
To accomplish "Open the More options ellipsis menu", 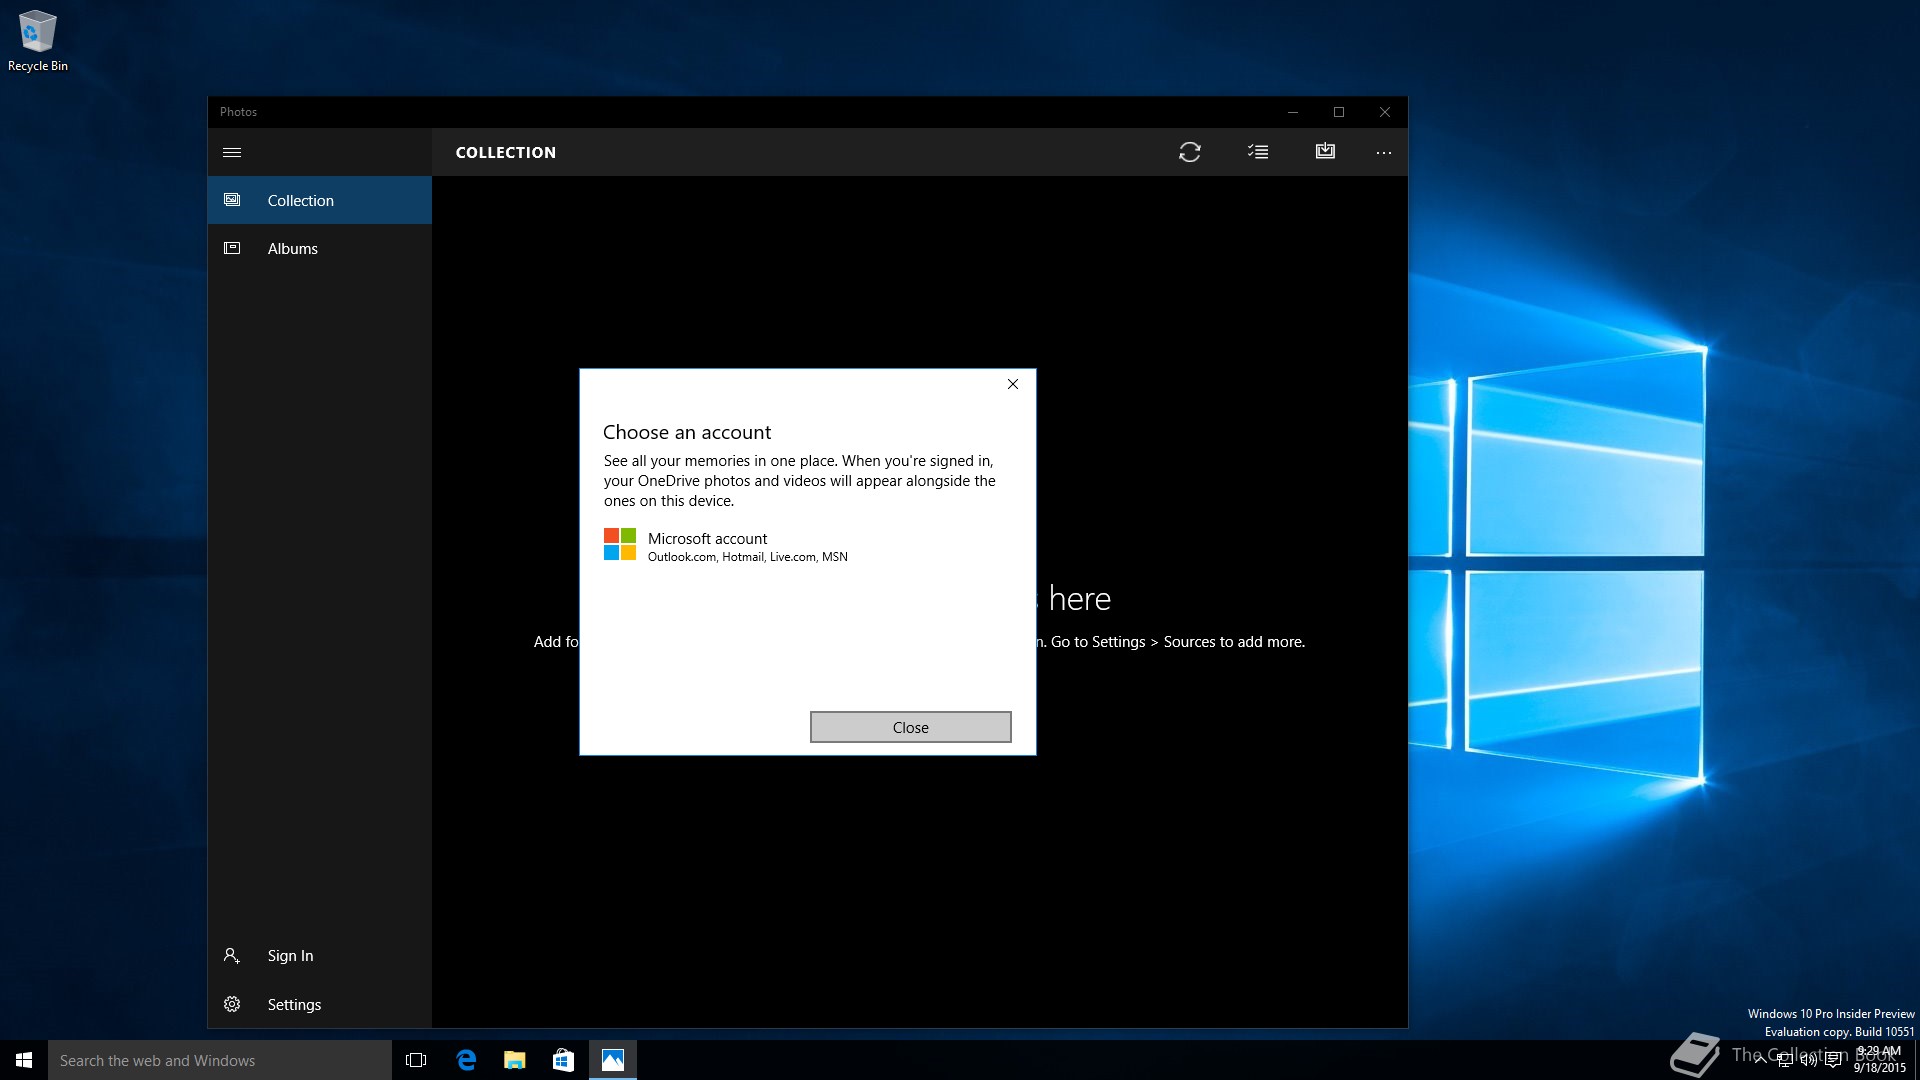I will 1383,153.
